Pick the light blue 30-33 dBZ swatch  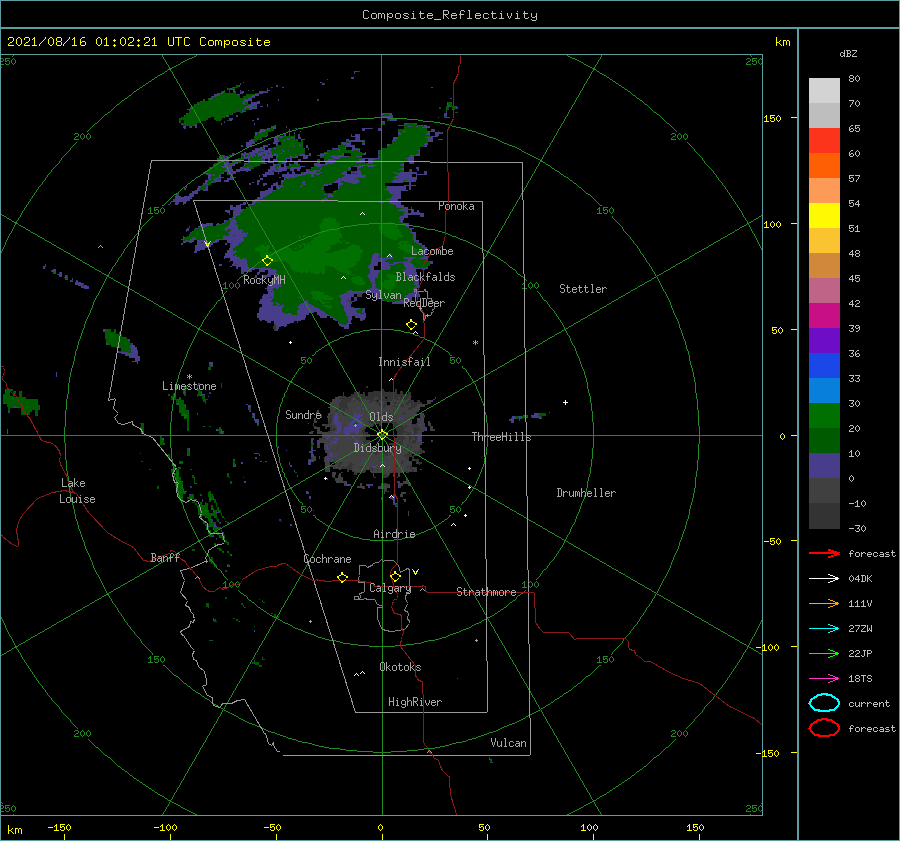tap(824, 391)
